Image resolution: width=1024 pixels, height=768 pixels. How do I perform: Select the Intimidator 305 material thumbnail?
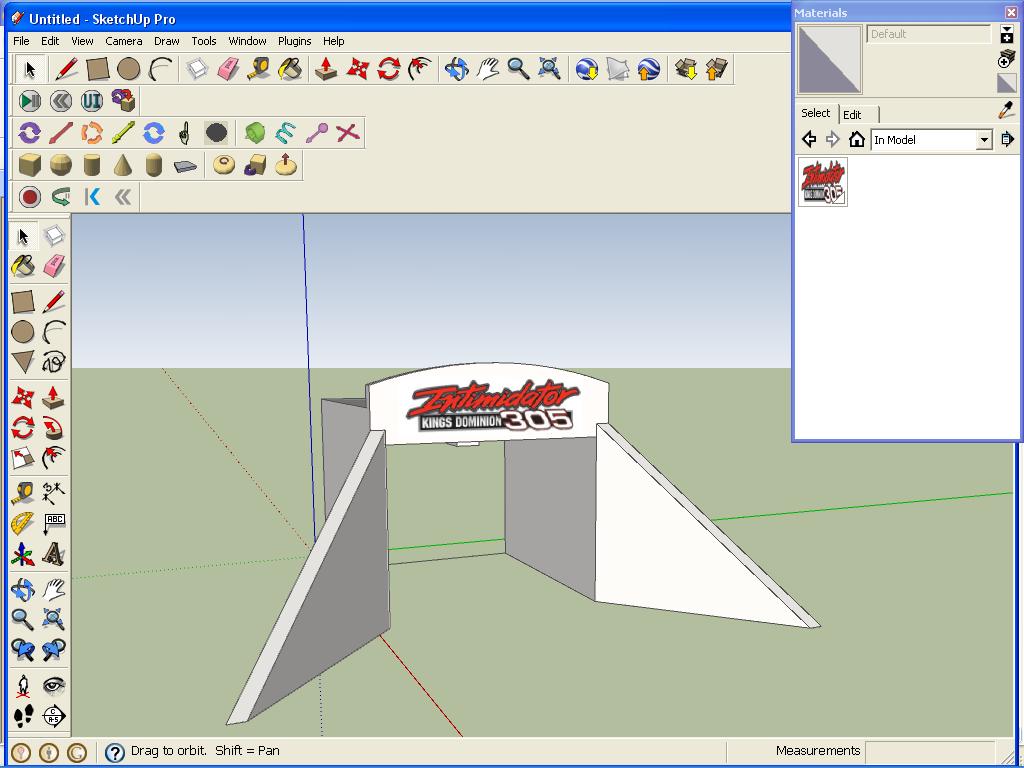tap(823, 182)
